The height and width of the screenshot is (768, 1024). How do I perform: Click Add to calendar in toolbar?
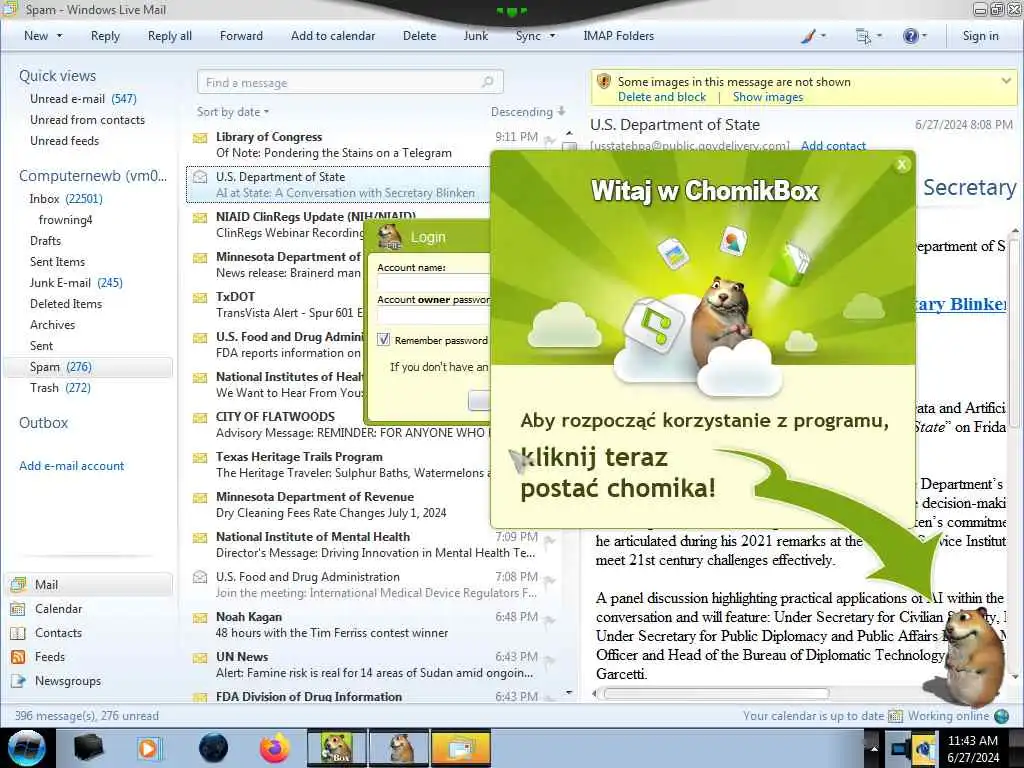333,36
